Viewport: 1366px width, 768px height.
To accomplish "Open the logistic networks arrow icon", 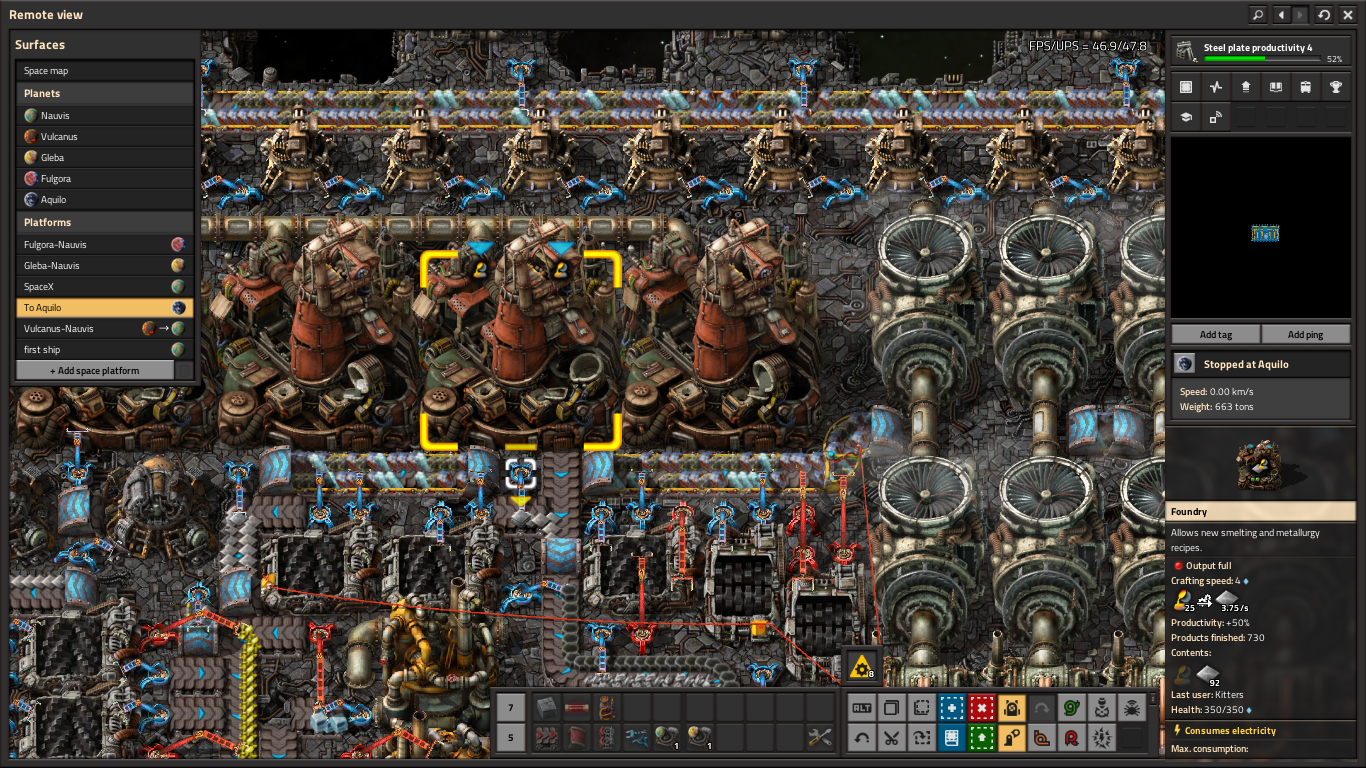I will (1246, 87).
